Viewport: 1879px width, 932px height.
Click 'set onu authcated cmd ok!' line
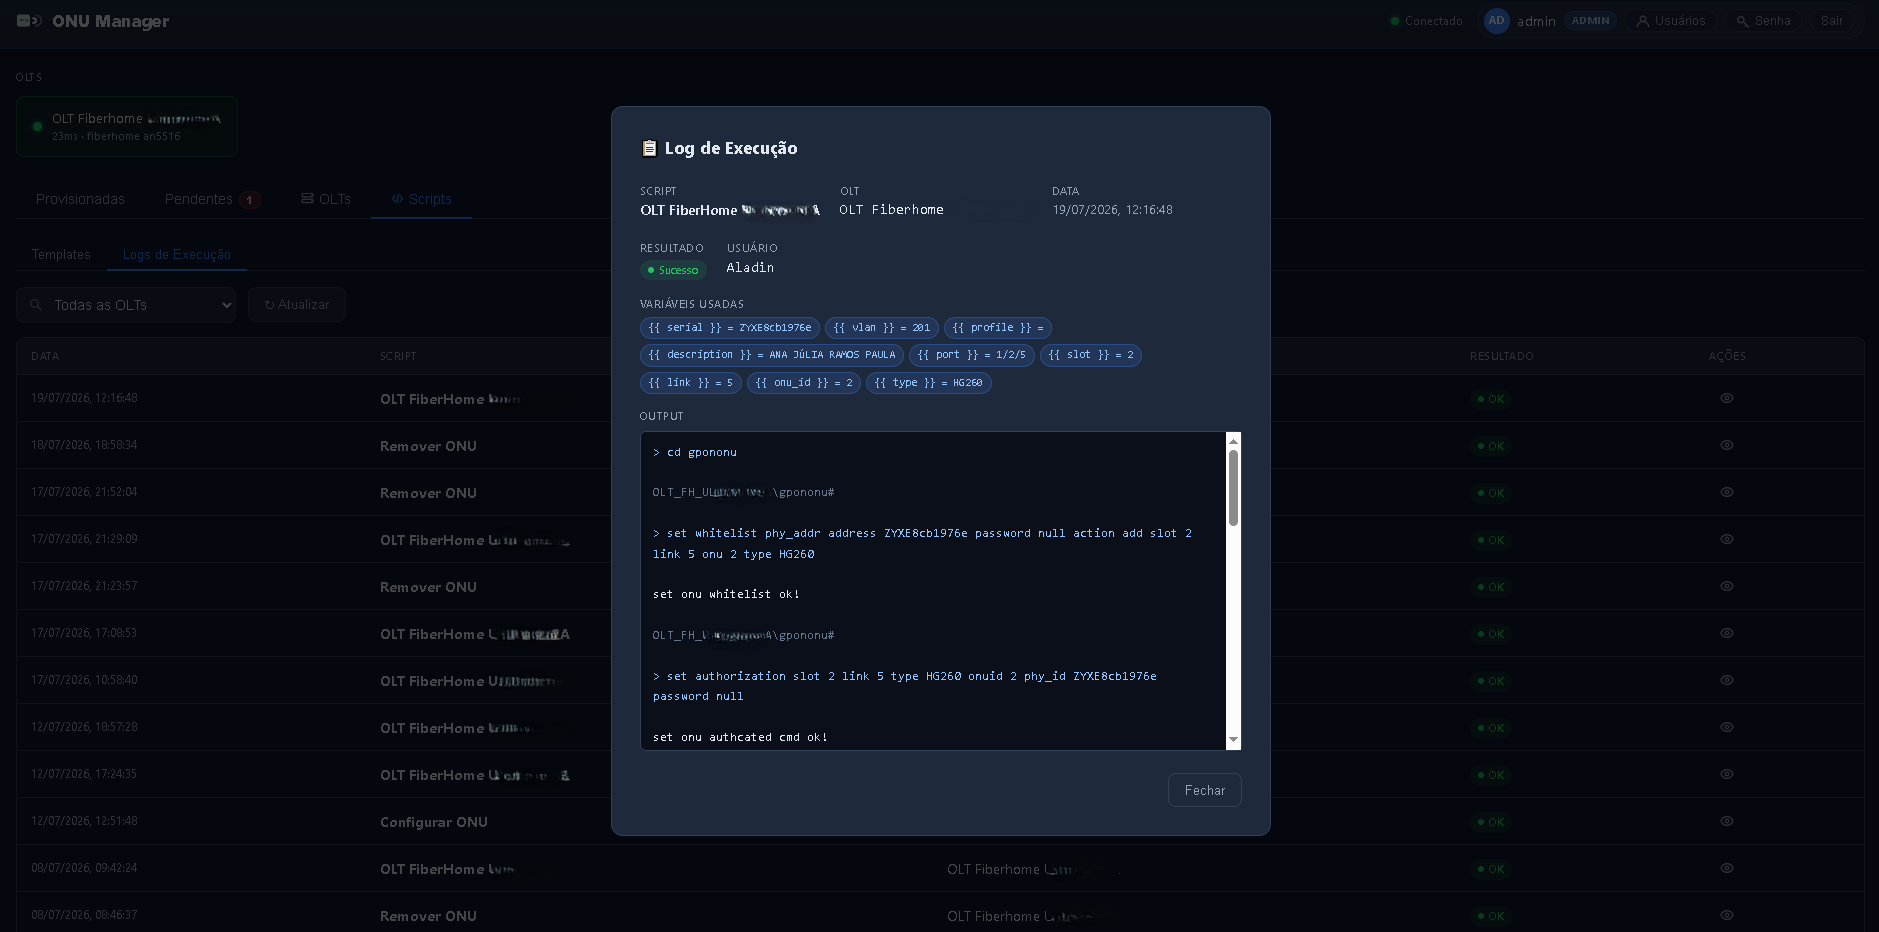coord(740,737)
